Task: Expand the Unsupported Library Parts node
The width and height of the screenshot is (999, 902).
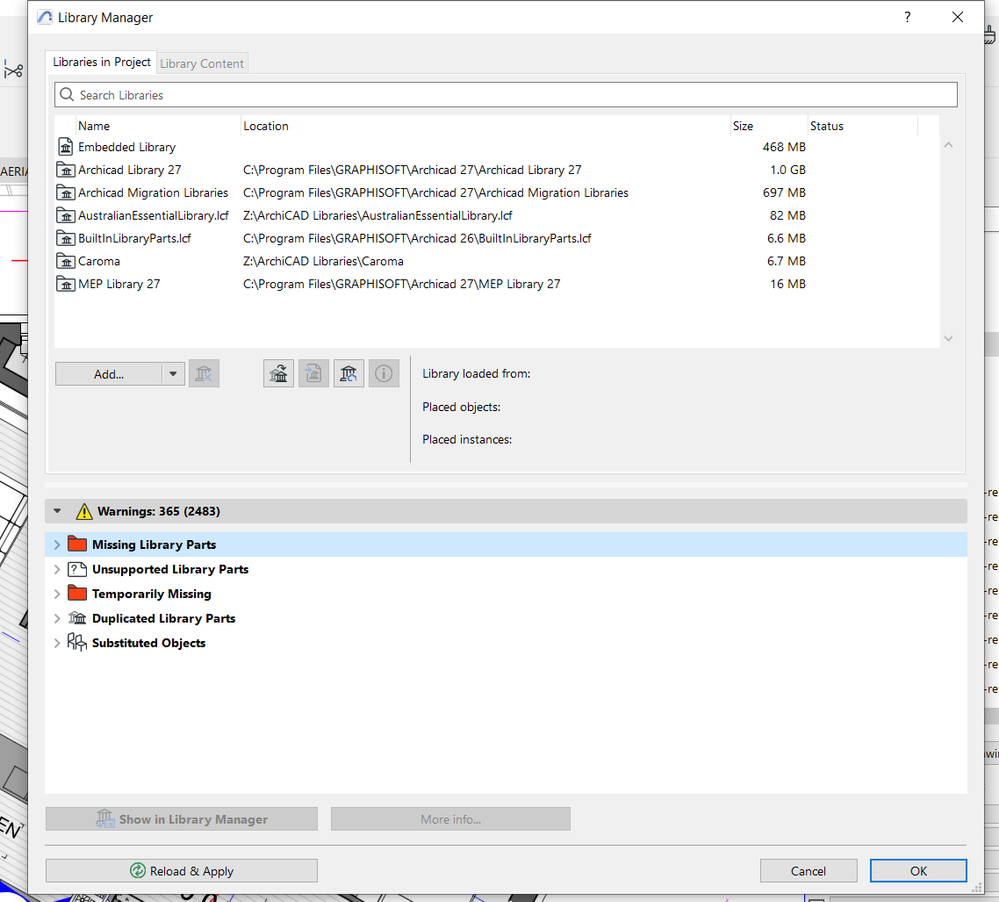Action: point(57,569)
